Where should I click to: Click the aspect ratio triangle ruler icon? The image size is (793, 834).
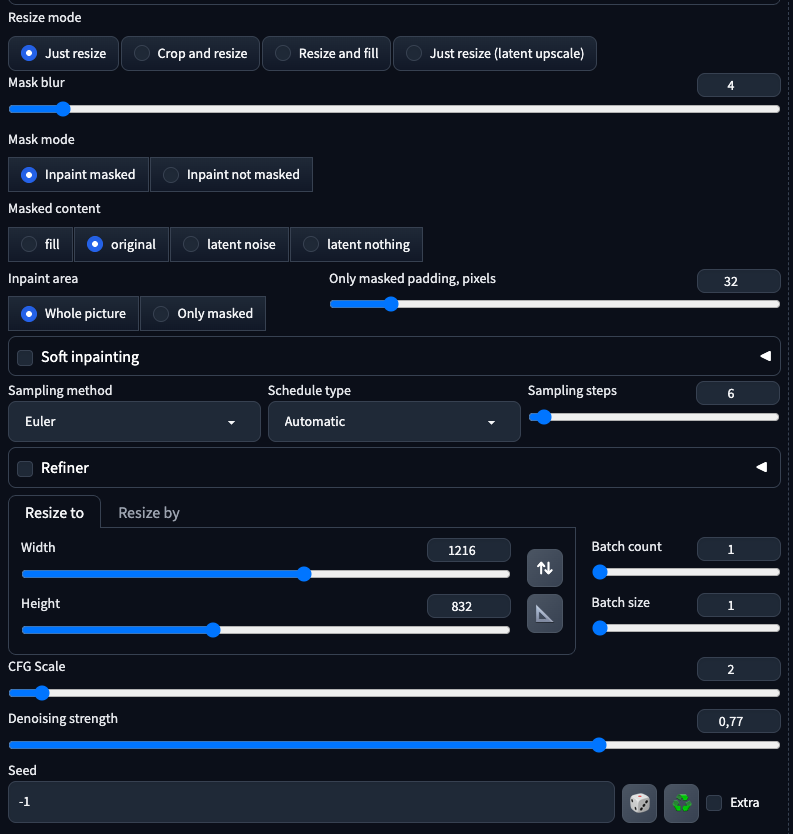pos(545,614)
